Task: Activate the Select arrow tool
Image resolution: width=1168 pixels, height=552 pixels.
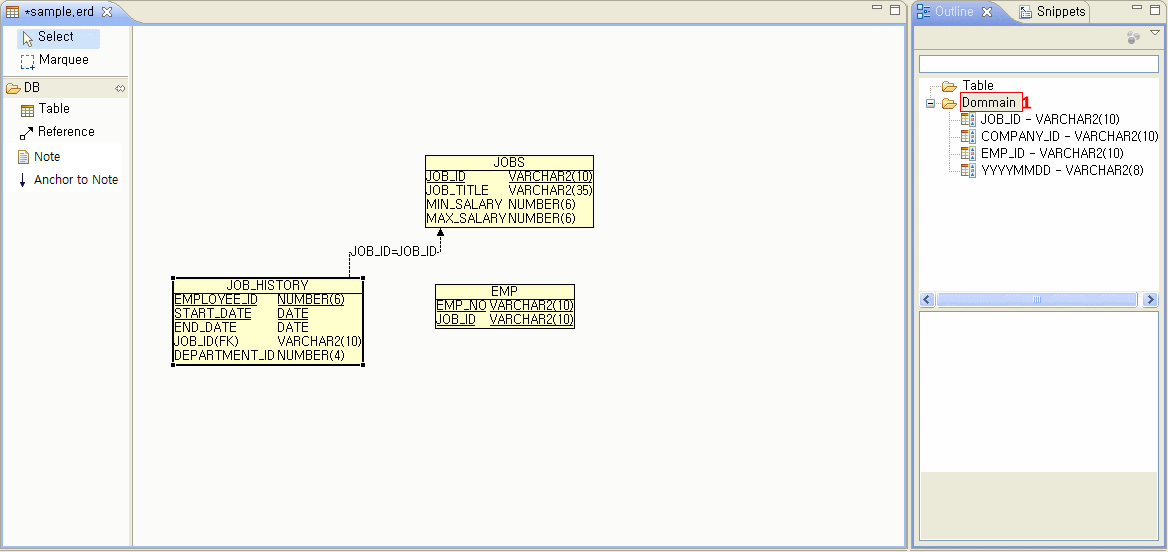Action: (x=55, y=37)
